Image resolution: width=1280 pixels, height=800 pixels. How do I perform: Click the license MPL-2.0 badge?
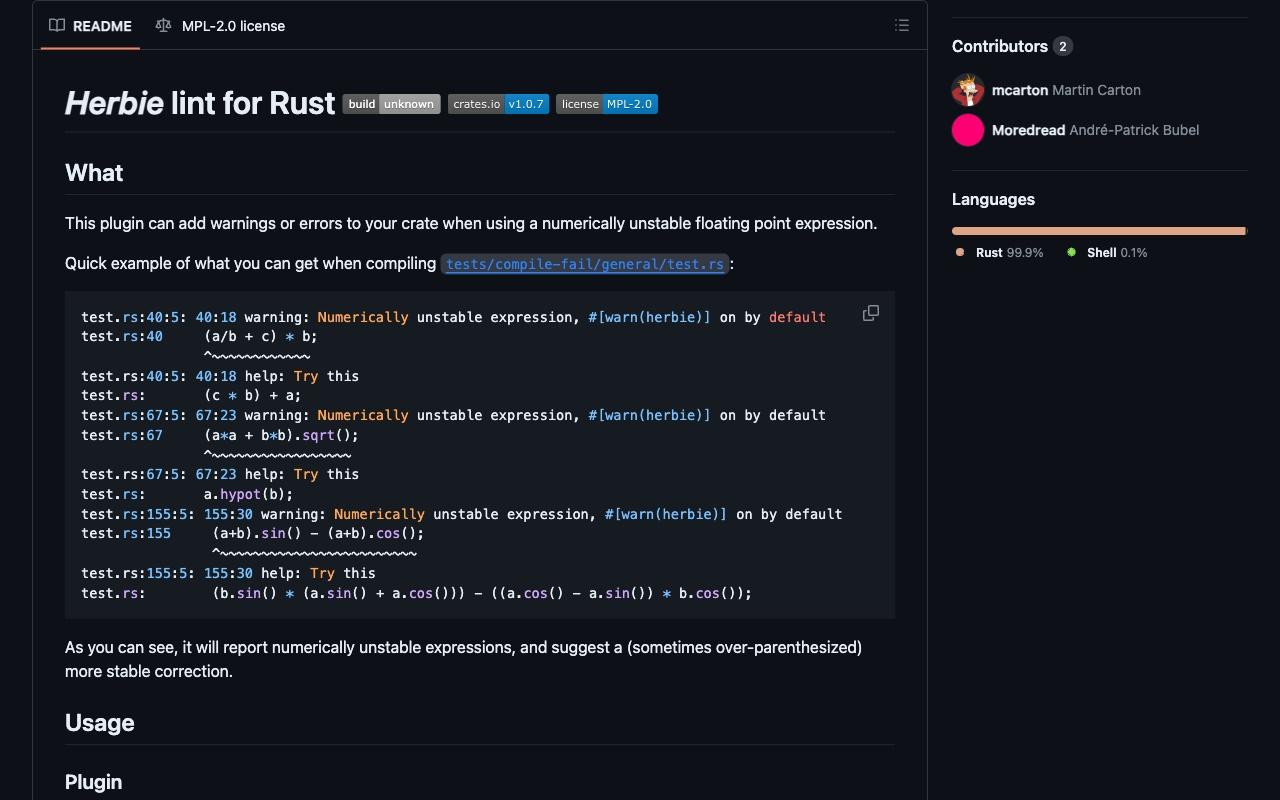coord(607,104)
